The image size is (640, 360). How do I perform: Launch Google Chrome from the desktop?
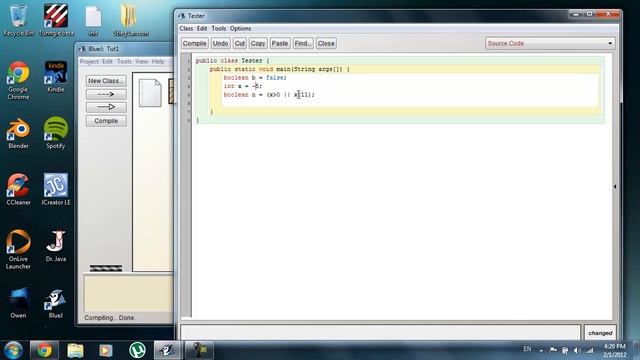point(18,80)
